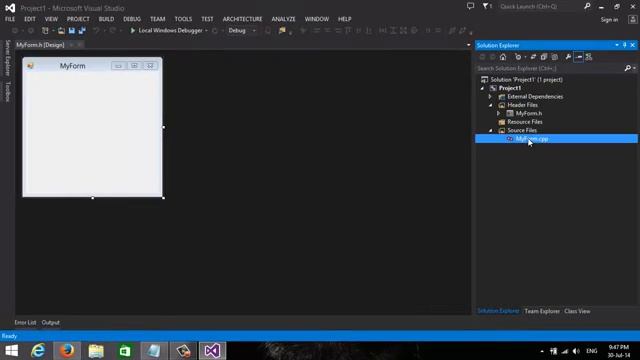Screen dimensions: 640x360
Task: Click the Solution Explorer Forward arrow icon
Action: (x=492, y=57)
